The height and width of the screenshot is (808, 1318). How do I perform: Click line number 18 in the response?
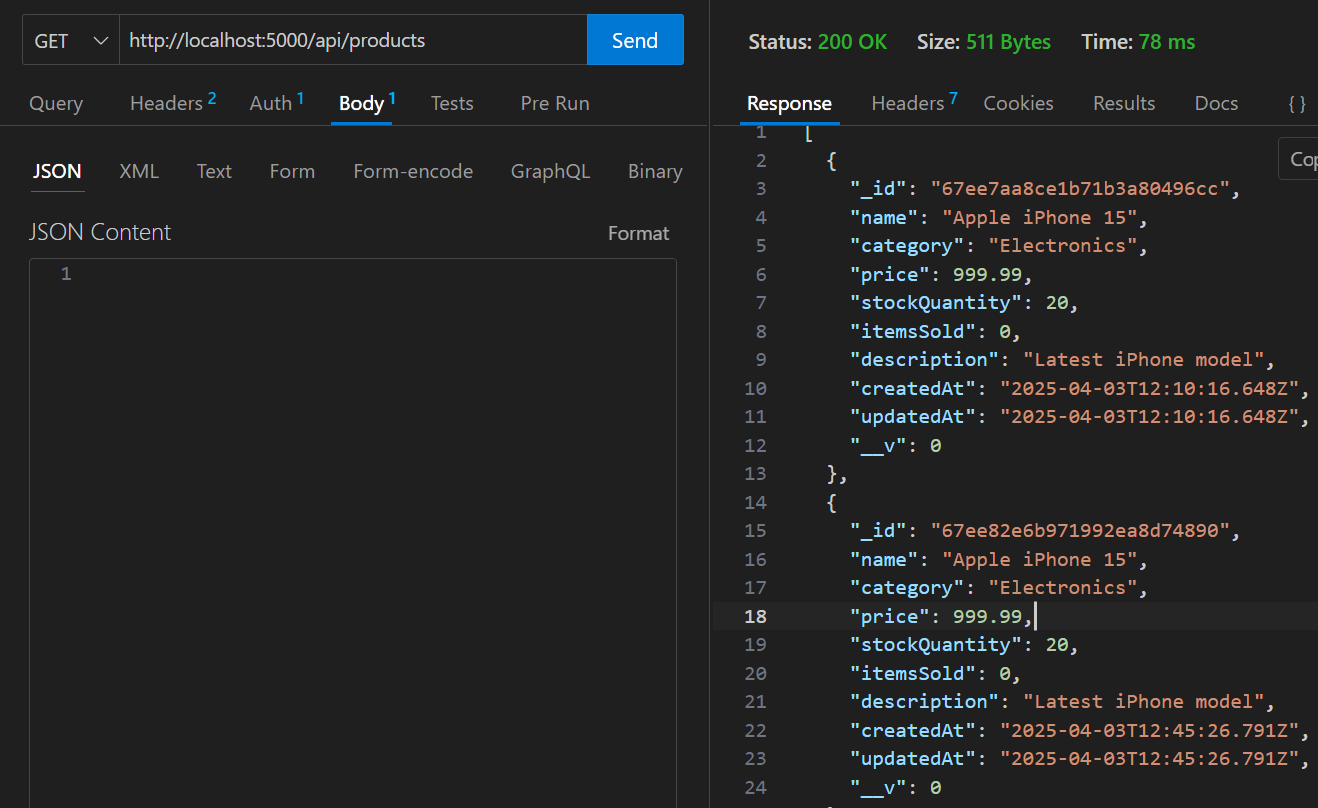pos(755,616)
